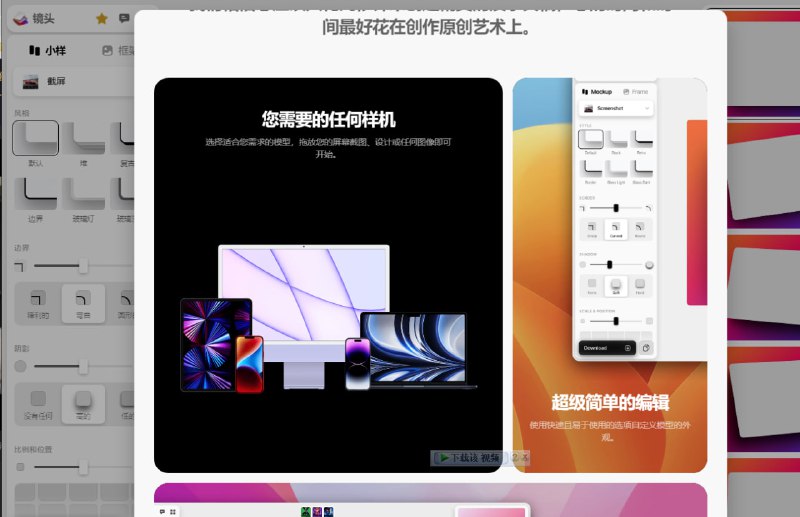Click the MacBook image in the mockup card

tap(418, 351)
